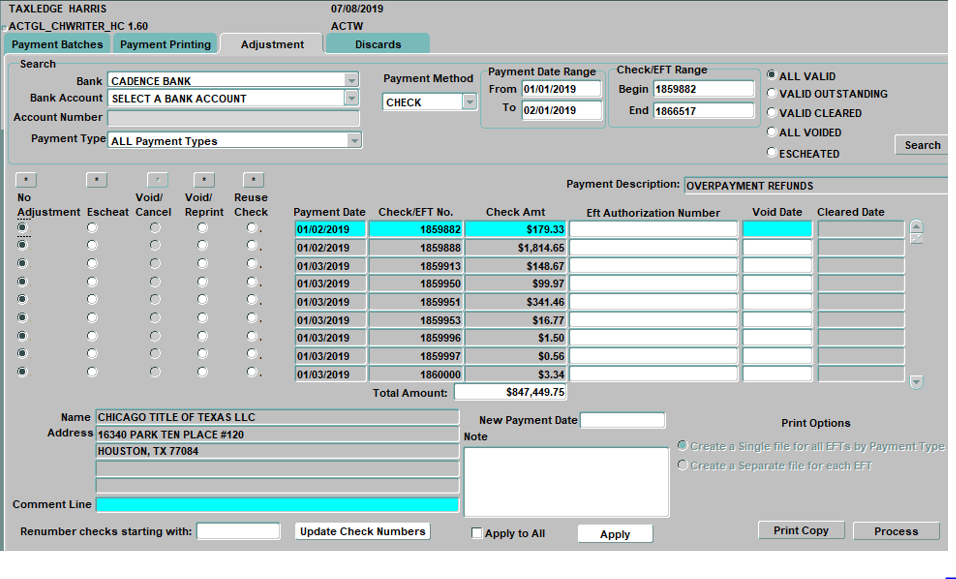Click the New Payment Date input field
Image resolution: width=956 pixels, height=579 pixels.
[x=622, y=420]
